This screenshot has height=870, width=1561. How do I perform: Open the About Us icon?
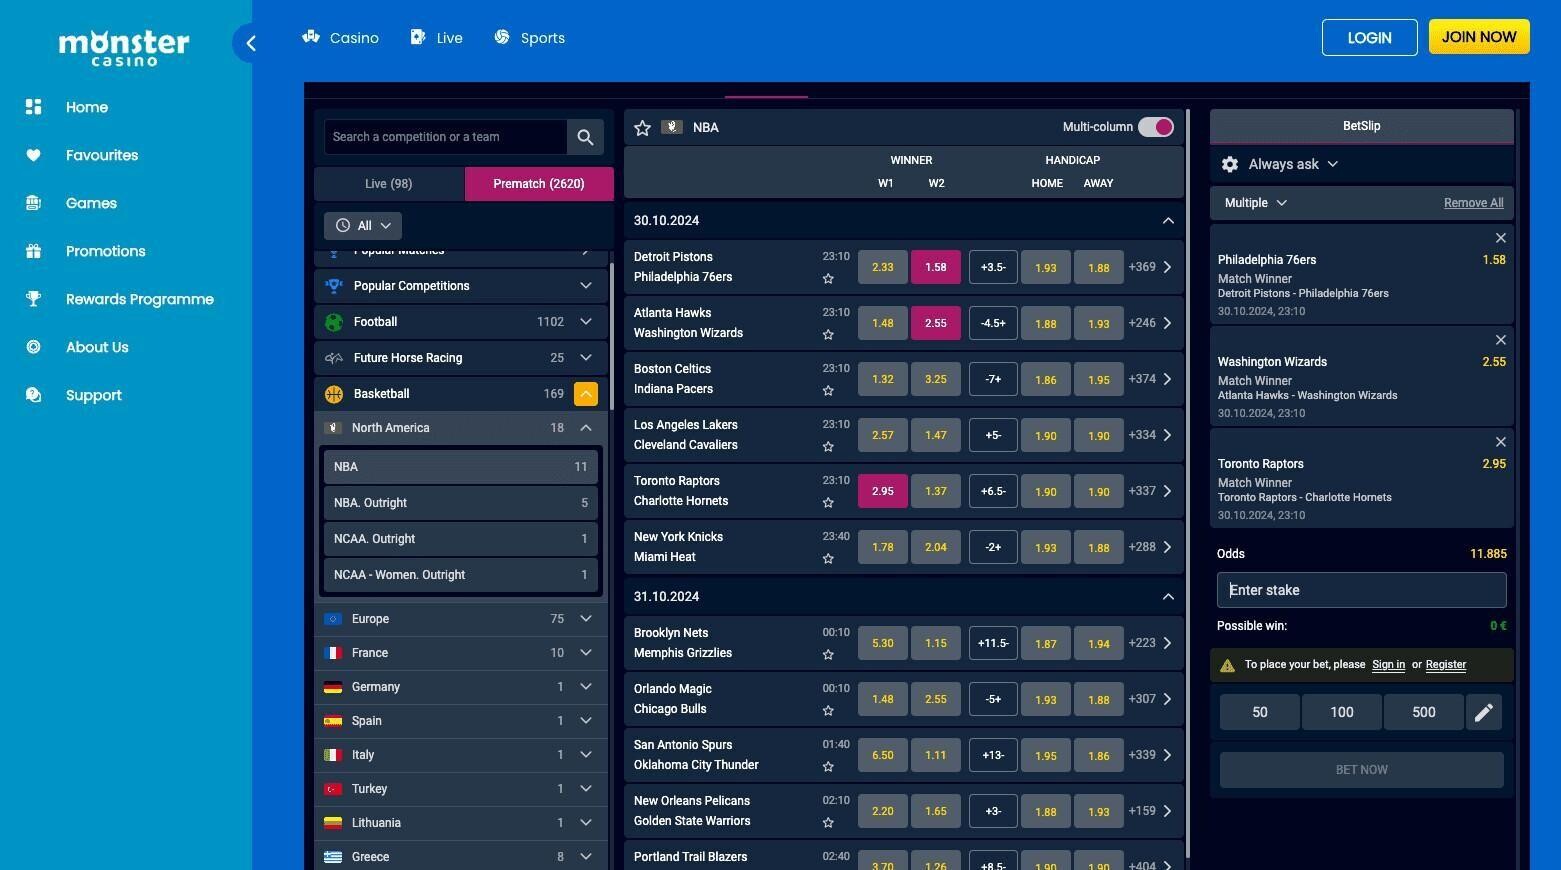point(33,347)
